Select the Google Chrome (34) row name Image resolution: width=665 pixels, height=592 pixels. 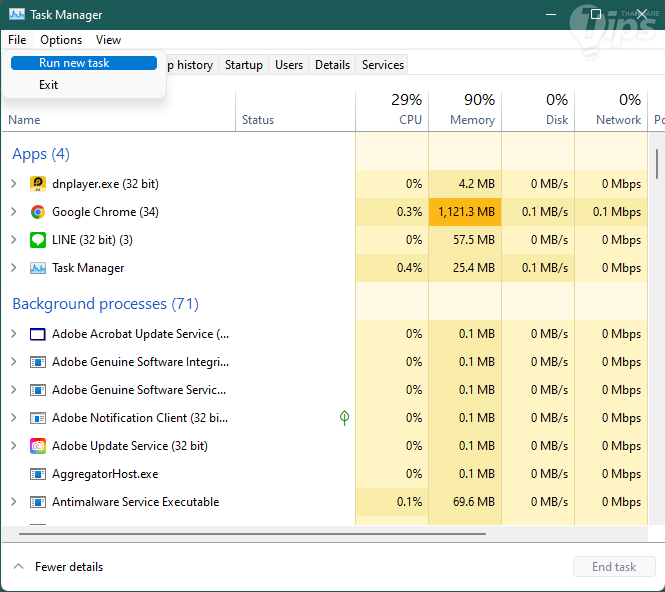point(105,212)
